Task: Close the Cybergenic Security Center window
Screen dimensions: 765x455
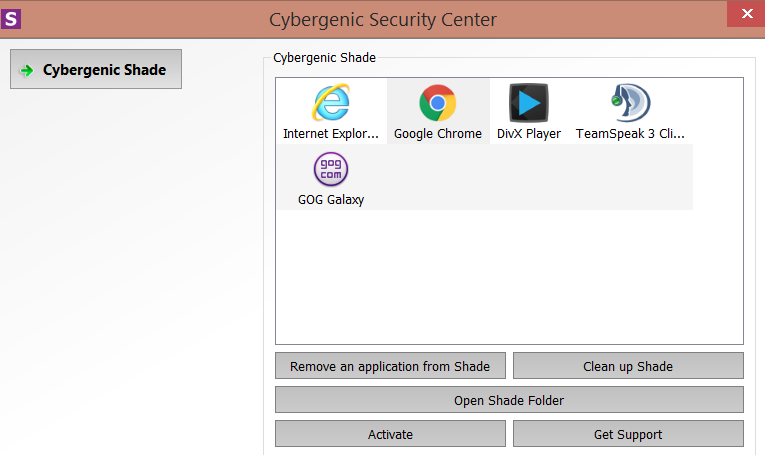Action: tap(745, 12)
